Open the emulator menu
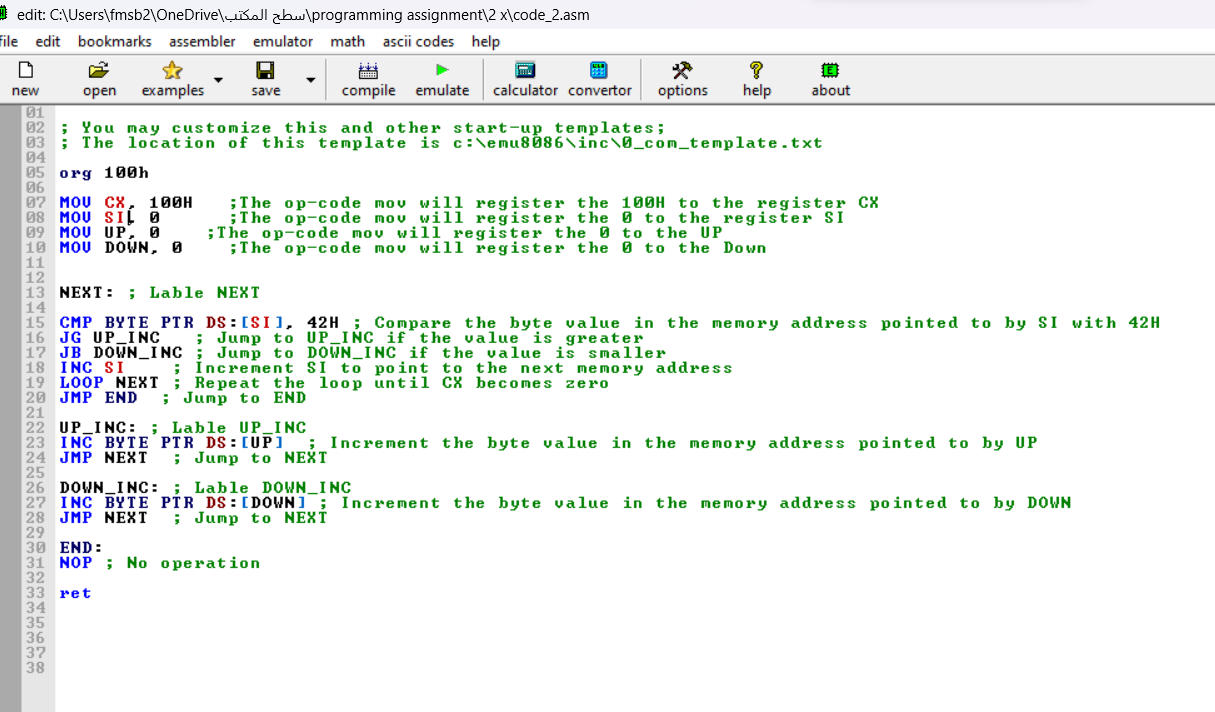 pos(283,42)
